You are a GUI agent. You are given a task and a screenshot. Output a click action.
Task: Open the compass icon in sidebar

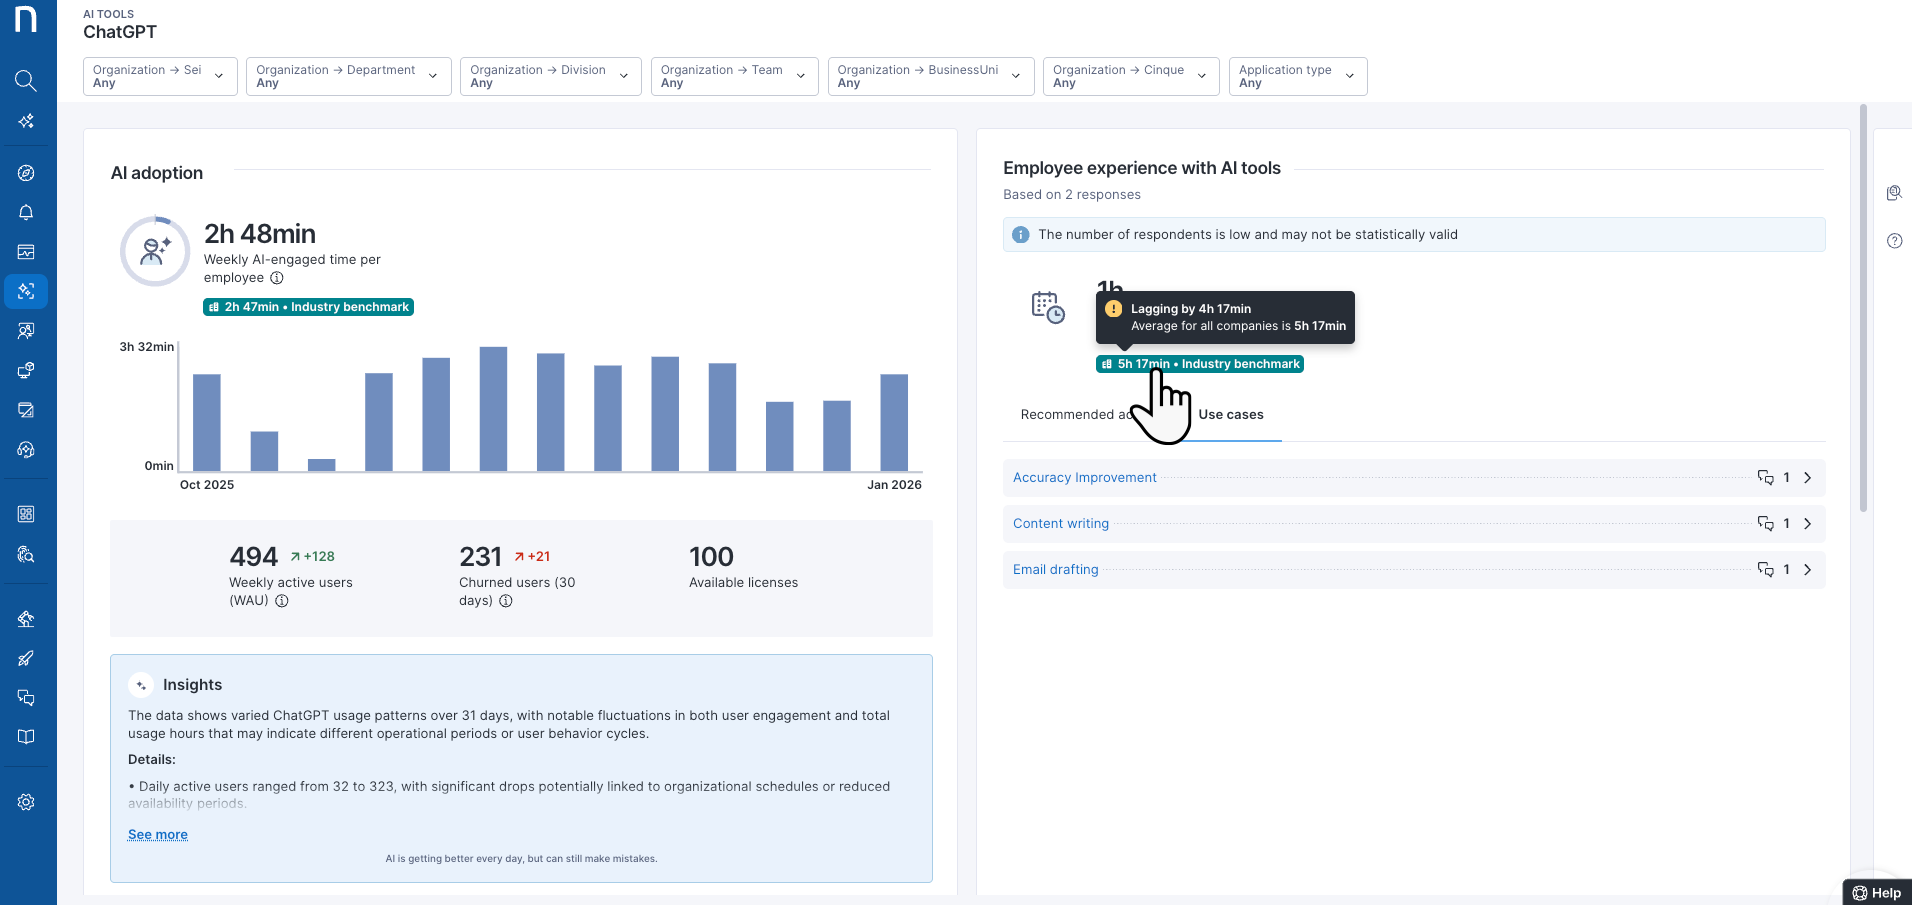26,173
